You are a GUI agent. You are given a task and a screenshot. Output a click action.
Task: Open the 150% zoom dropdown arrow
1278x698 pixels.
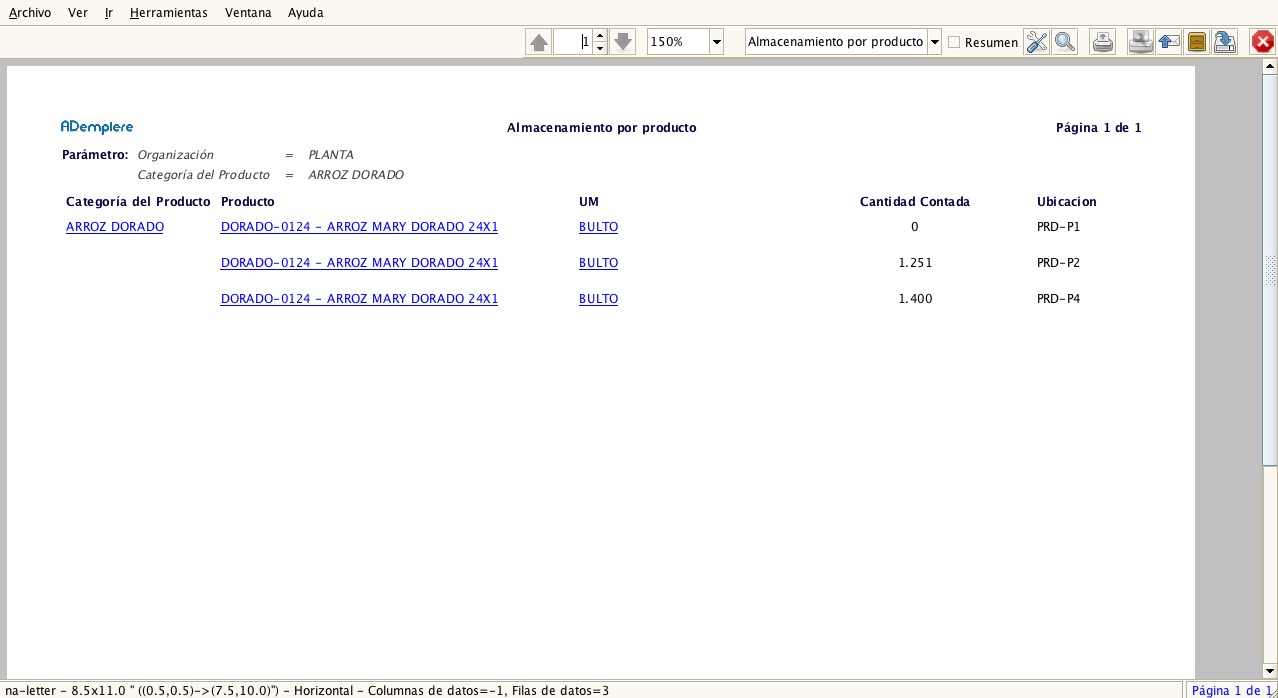coord(716,42)
